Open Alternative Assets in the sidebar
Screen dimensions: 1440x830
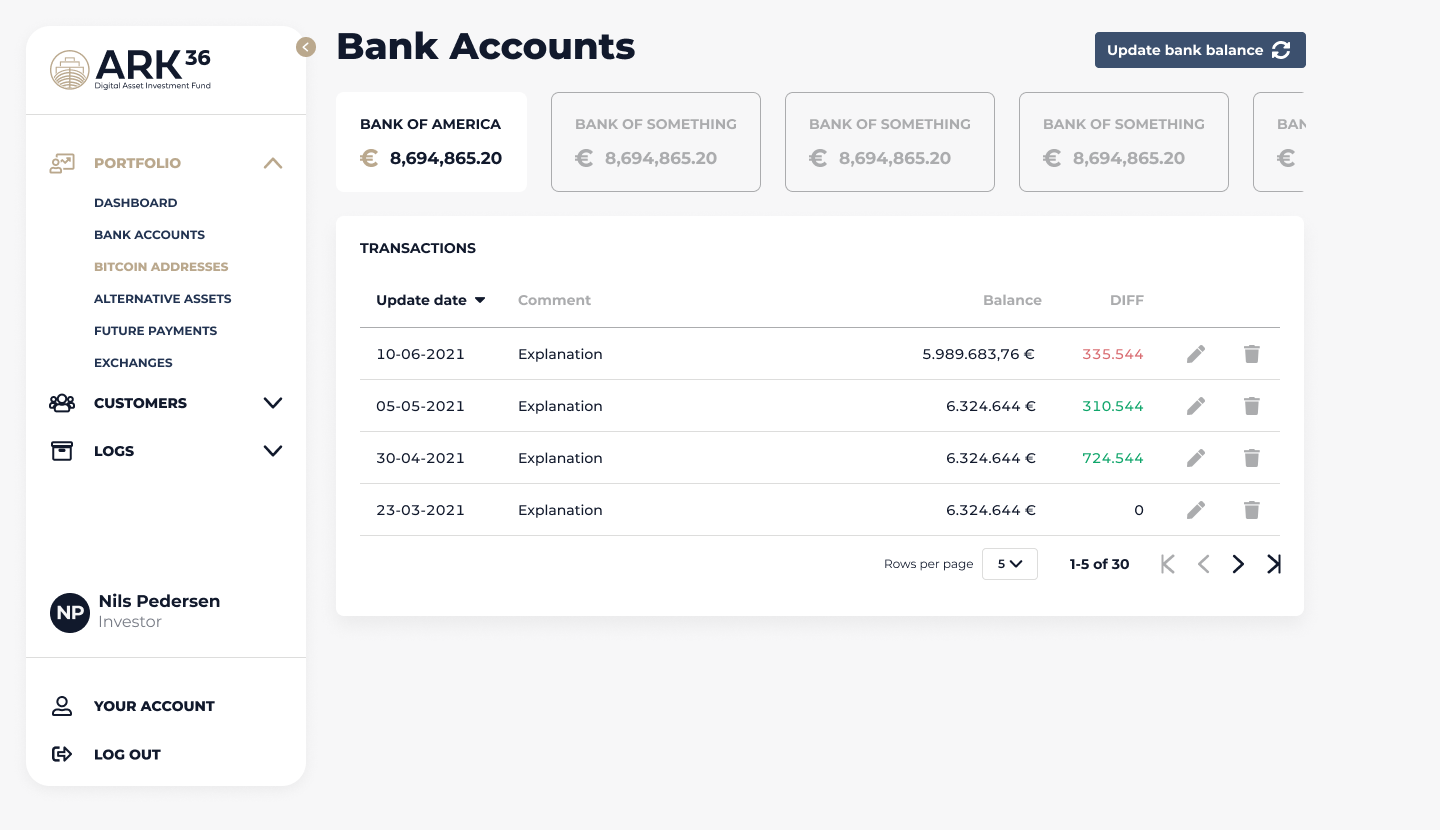pyautogui.click(x=163, y=299)
